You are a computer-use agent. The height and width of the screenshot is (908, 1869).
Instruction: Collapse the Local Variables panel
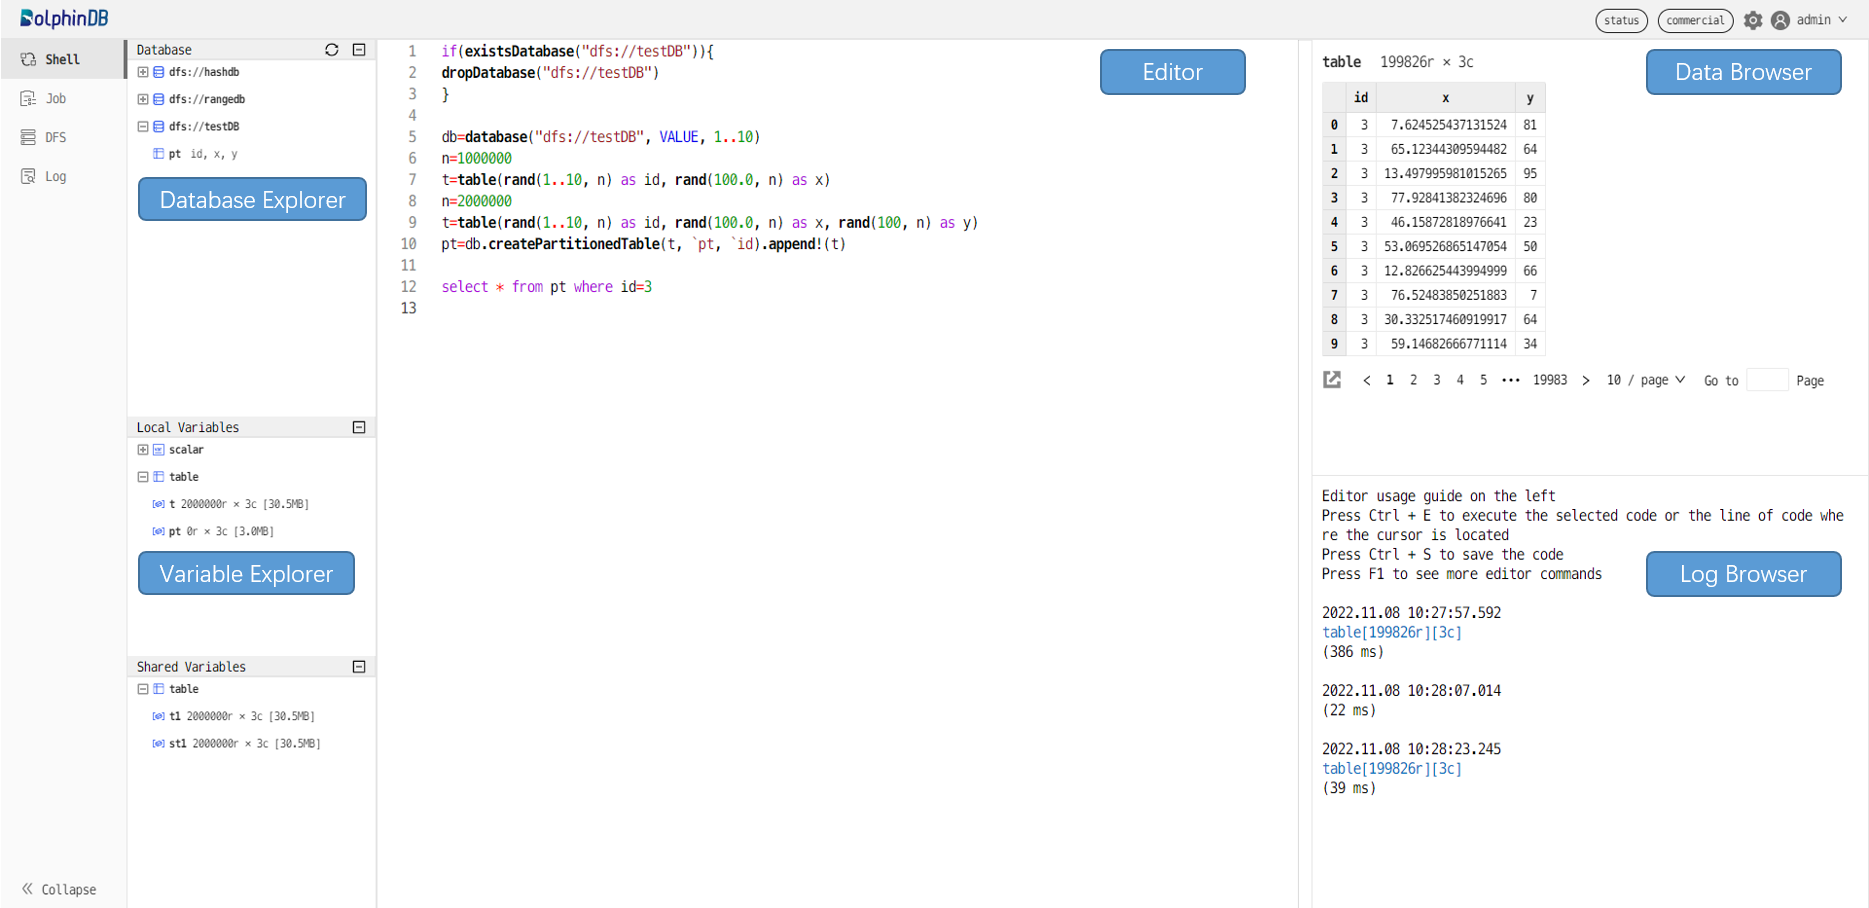click(x=359, y=427)
